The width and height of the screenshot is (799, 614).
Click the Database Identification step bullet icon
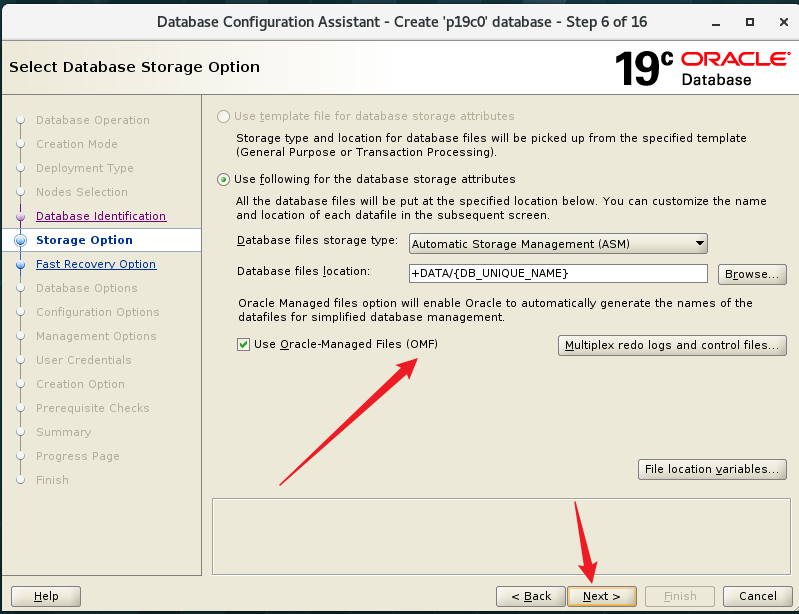pos(20,216)
